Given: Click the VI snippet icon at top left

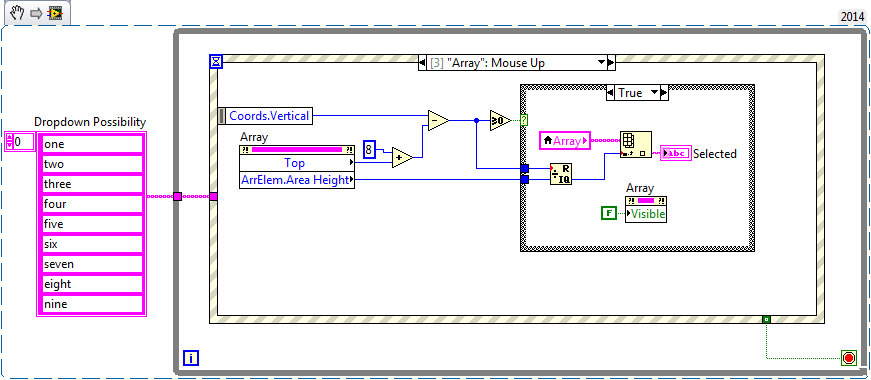Looking at the screenshot, I should point(55,13).
